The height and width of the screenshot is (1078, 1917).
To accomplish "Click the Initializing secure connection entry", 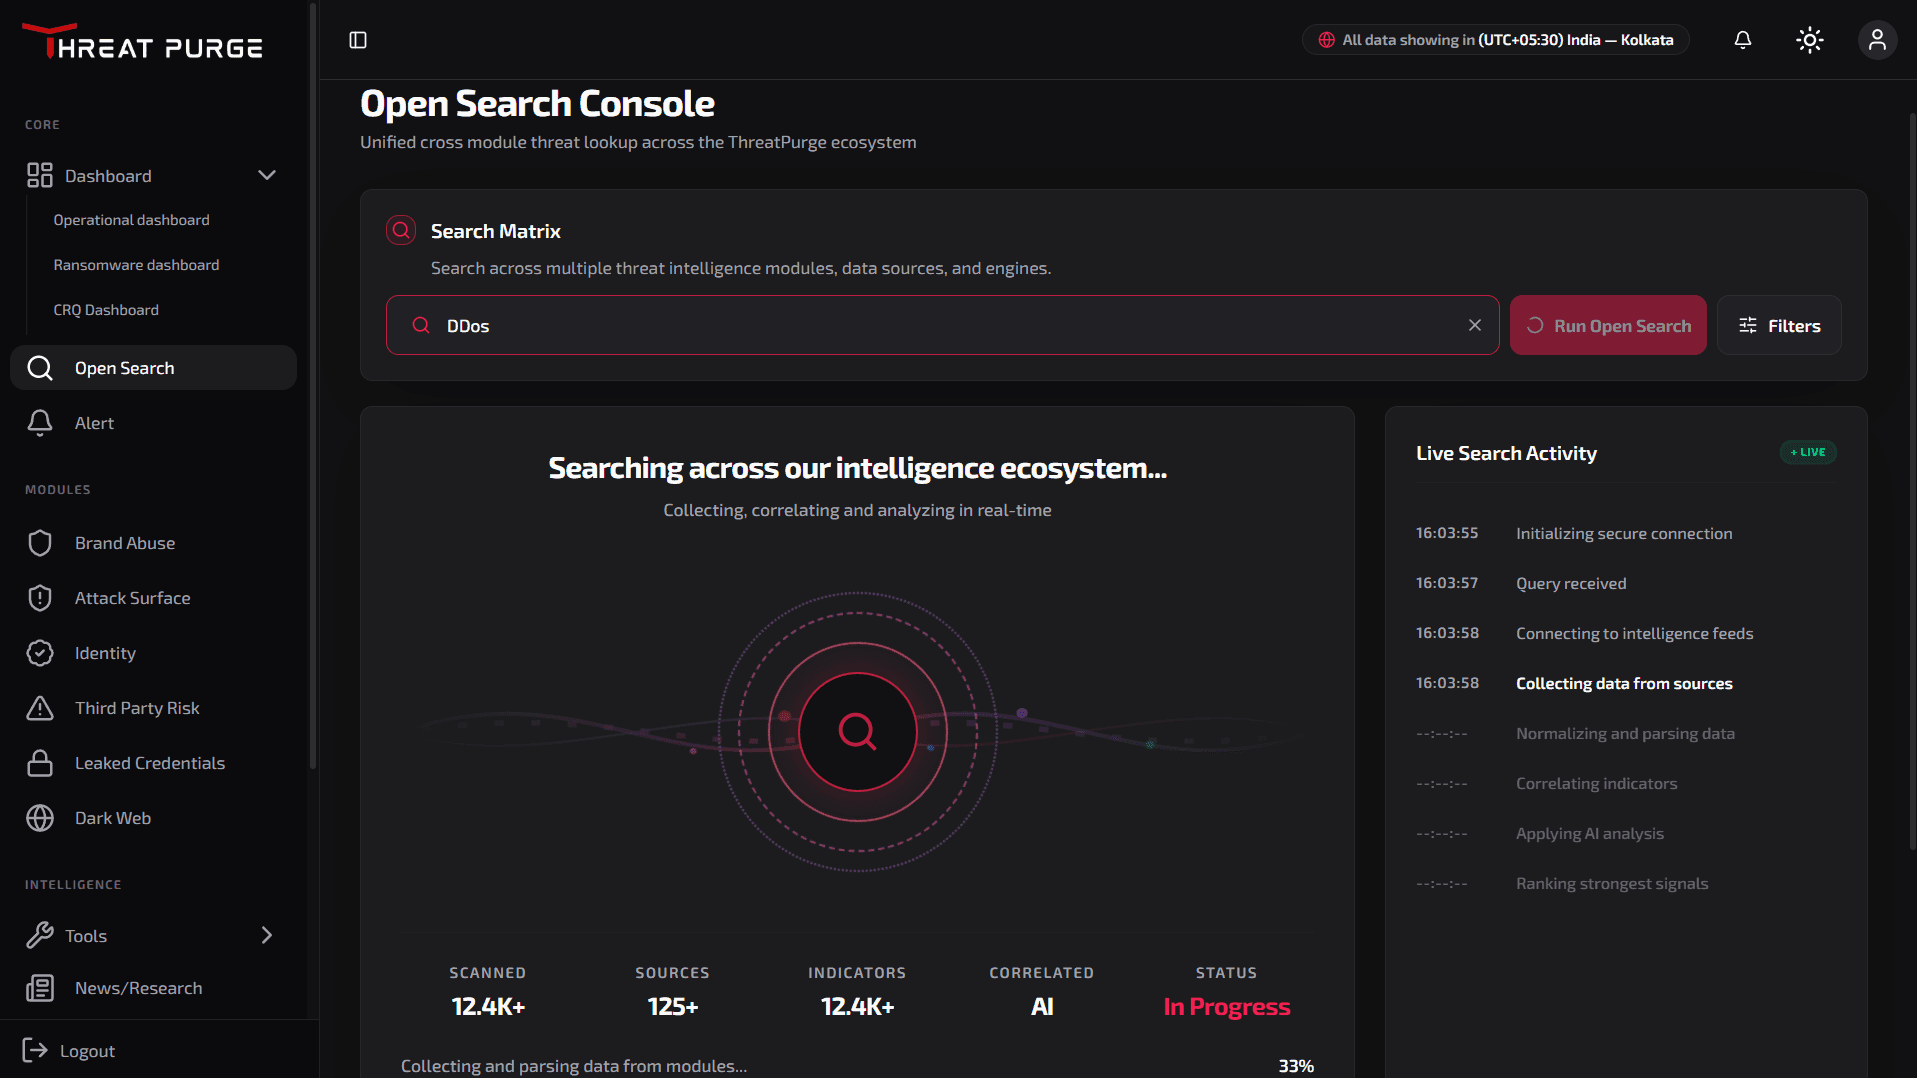I will point(1624,533).
